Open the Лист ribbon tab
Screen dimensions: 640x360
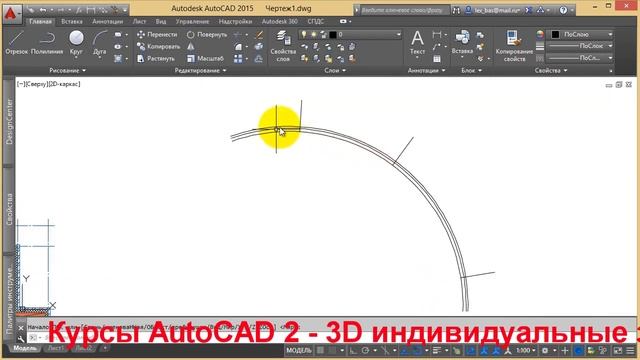(x=139, y=21)
